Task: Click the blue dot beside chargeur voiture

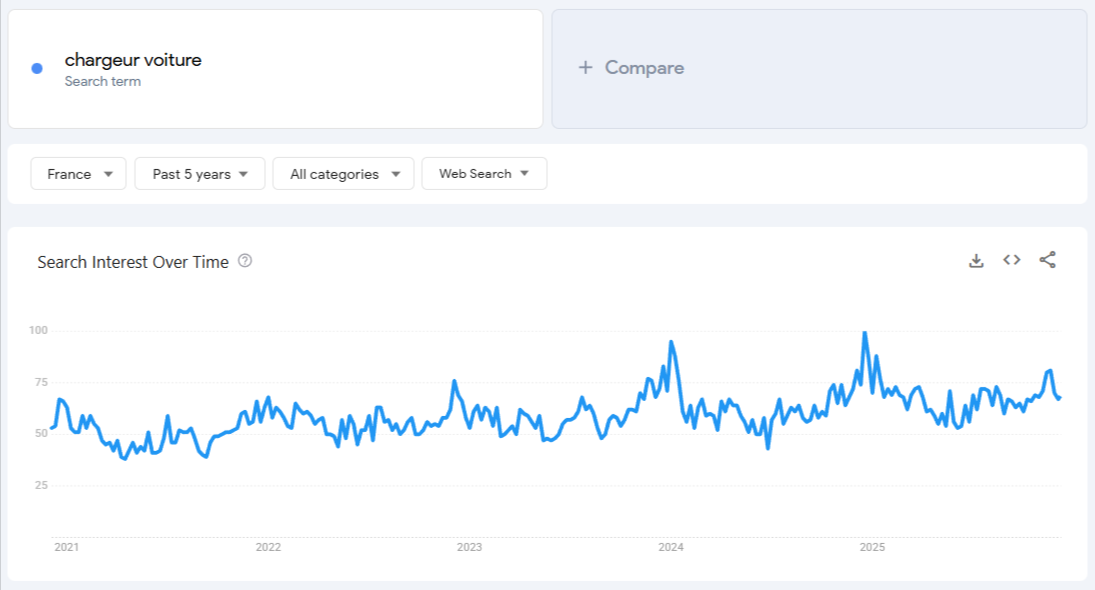Action: tap(36, 66)
